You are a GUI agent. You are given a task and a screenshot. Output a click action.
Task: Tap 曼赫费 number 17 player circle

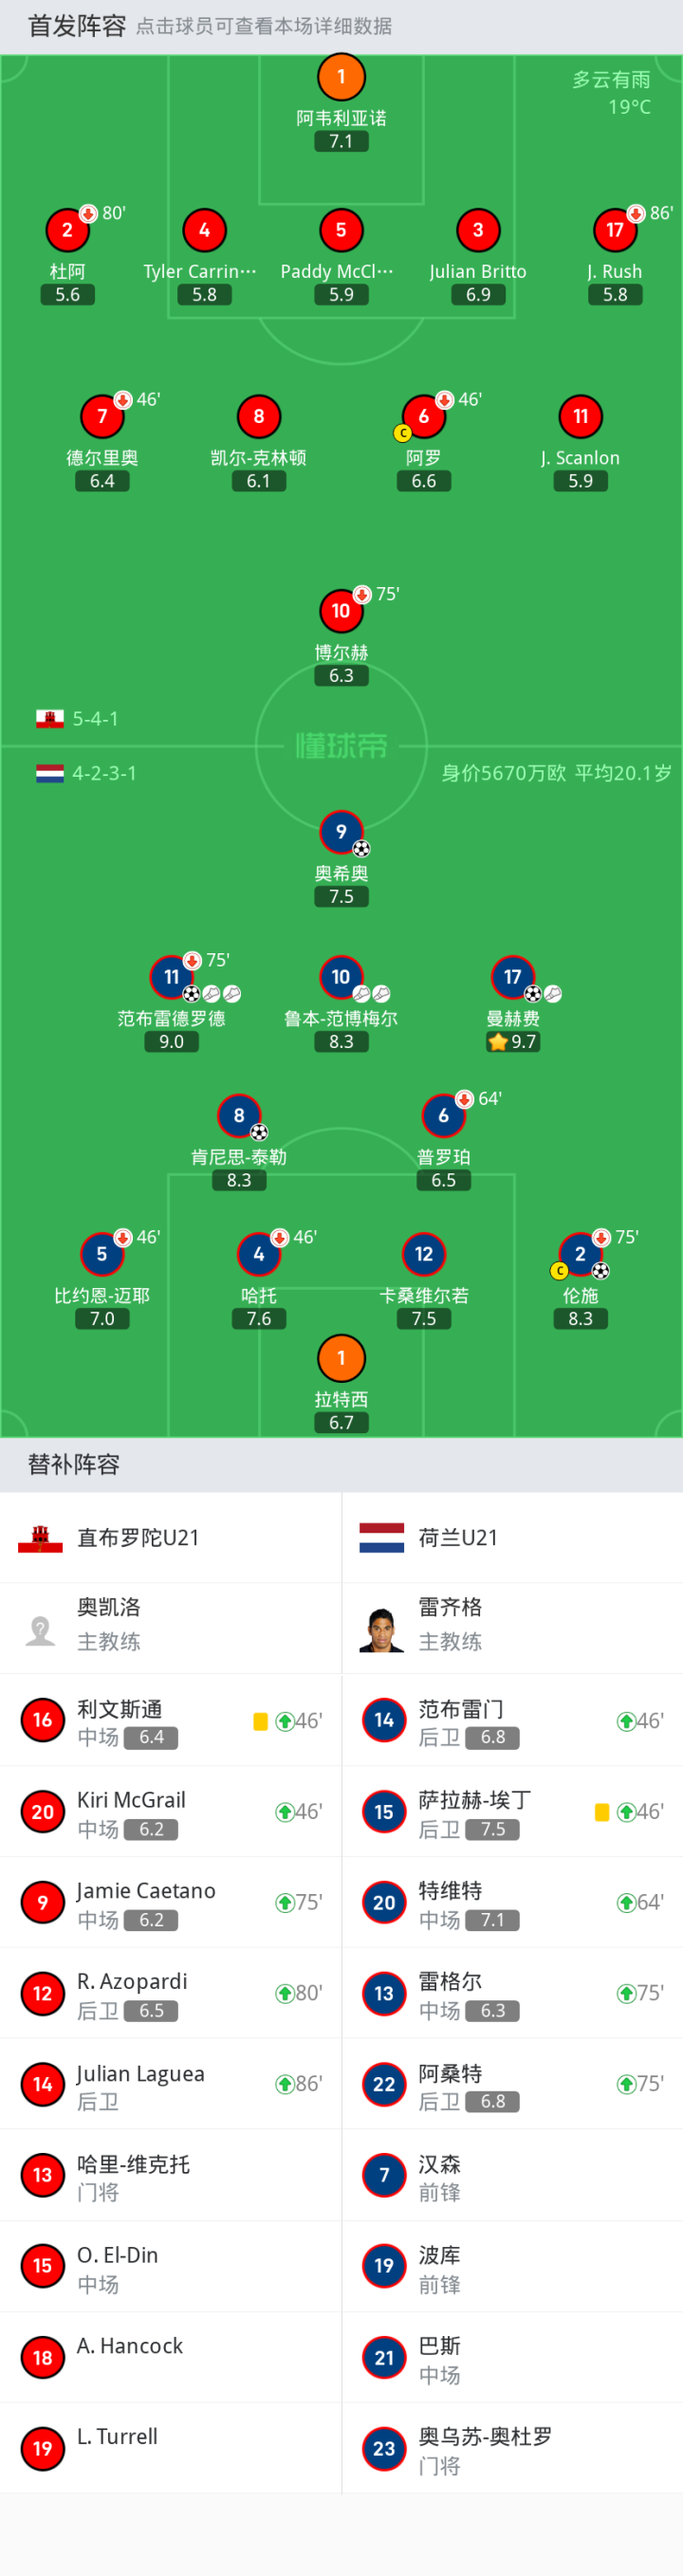[513, 977]
